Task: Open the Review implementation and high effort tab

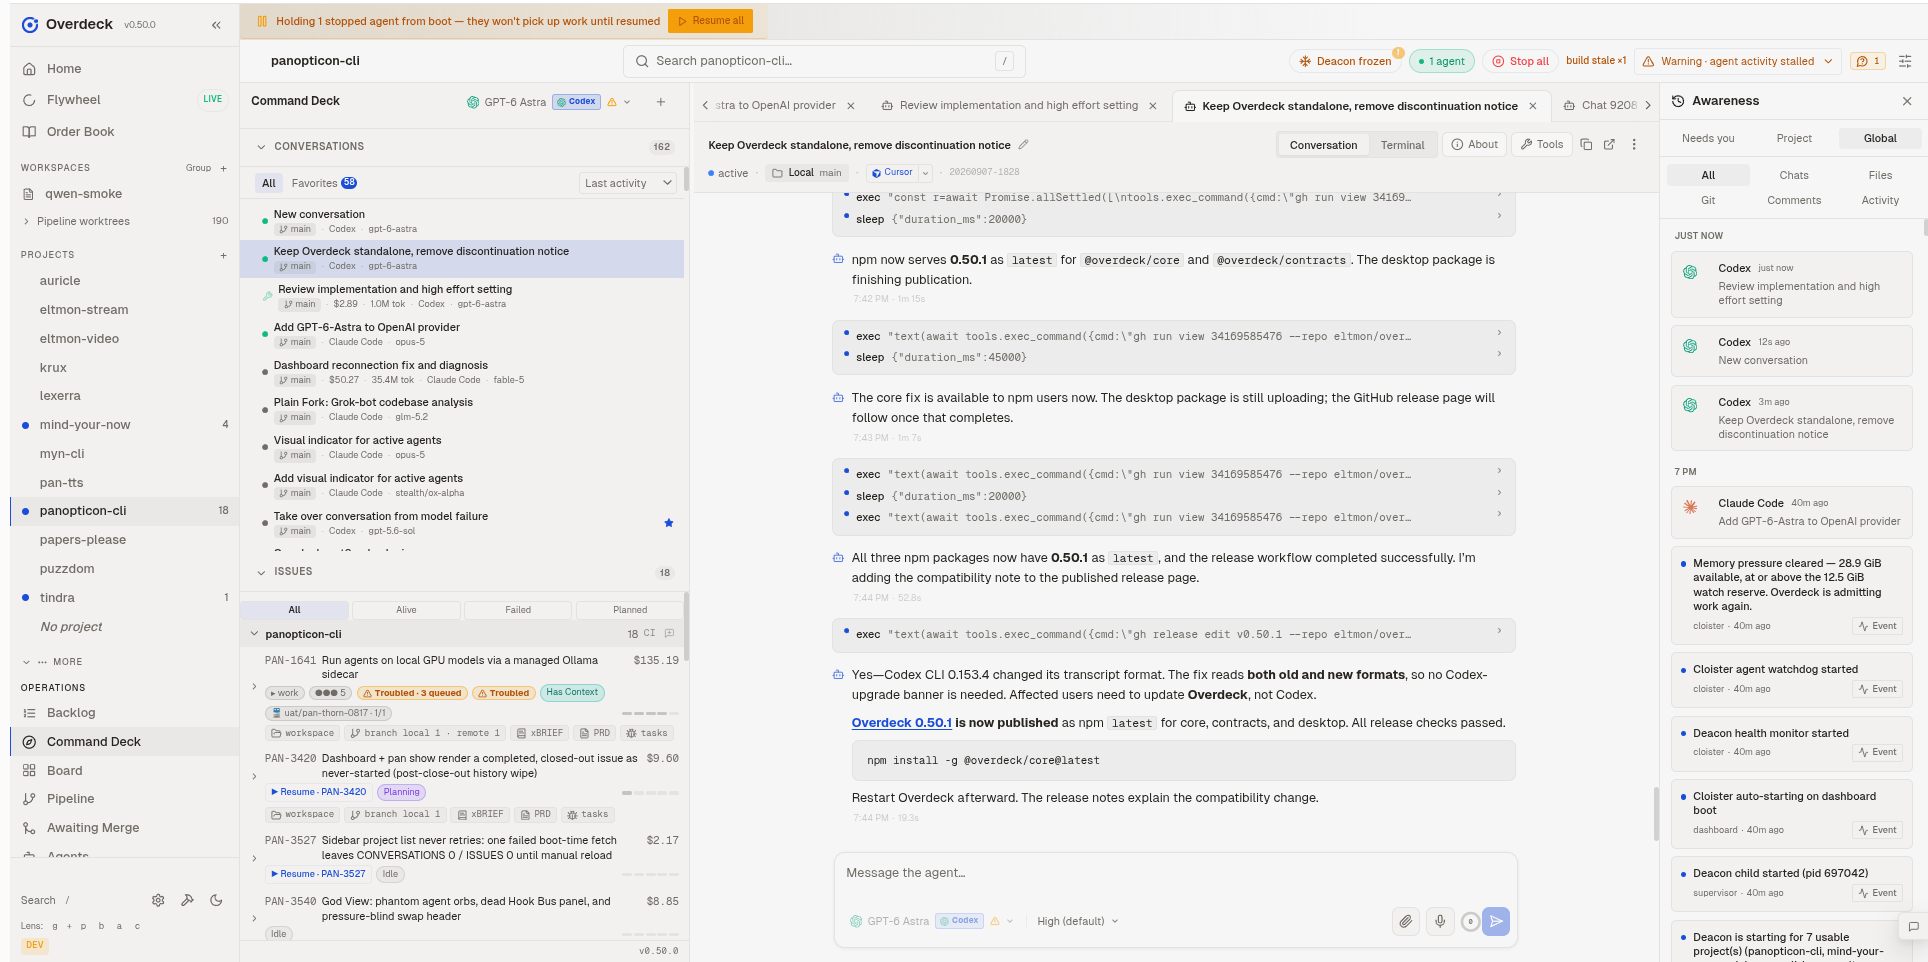Action: [x=1018, y=106]
